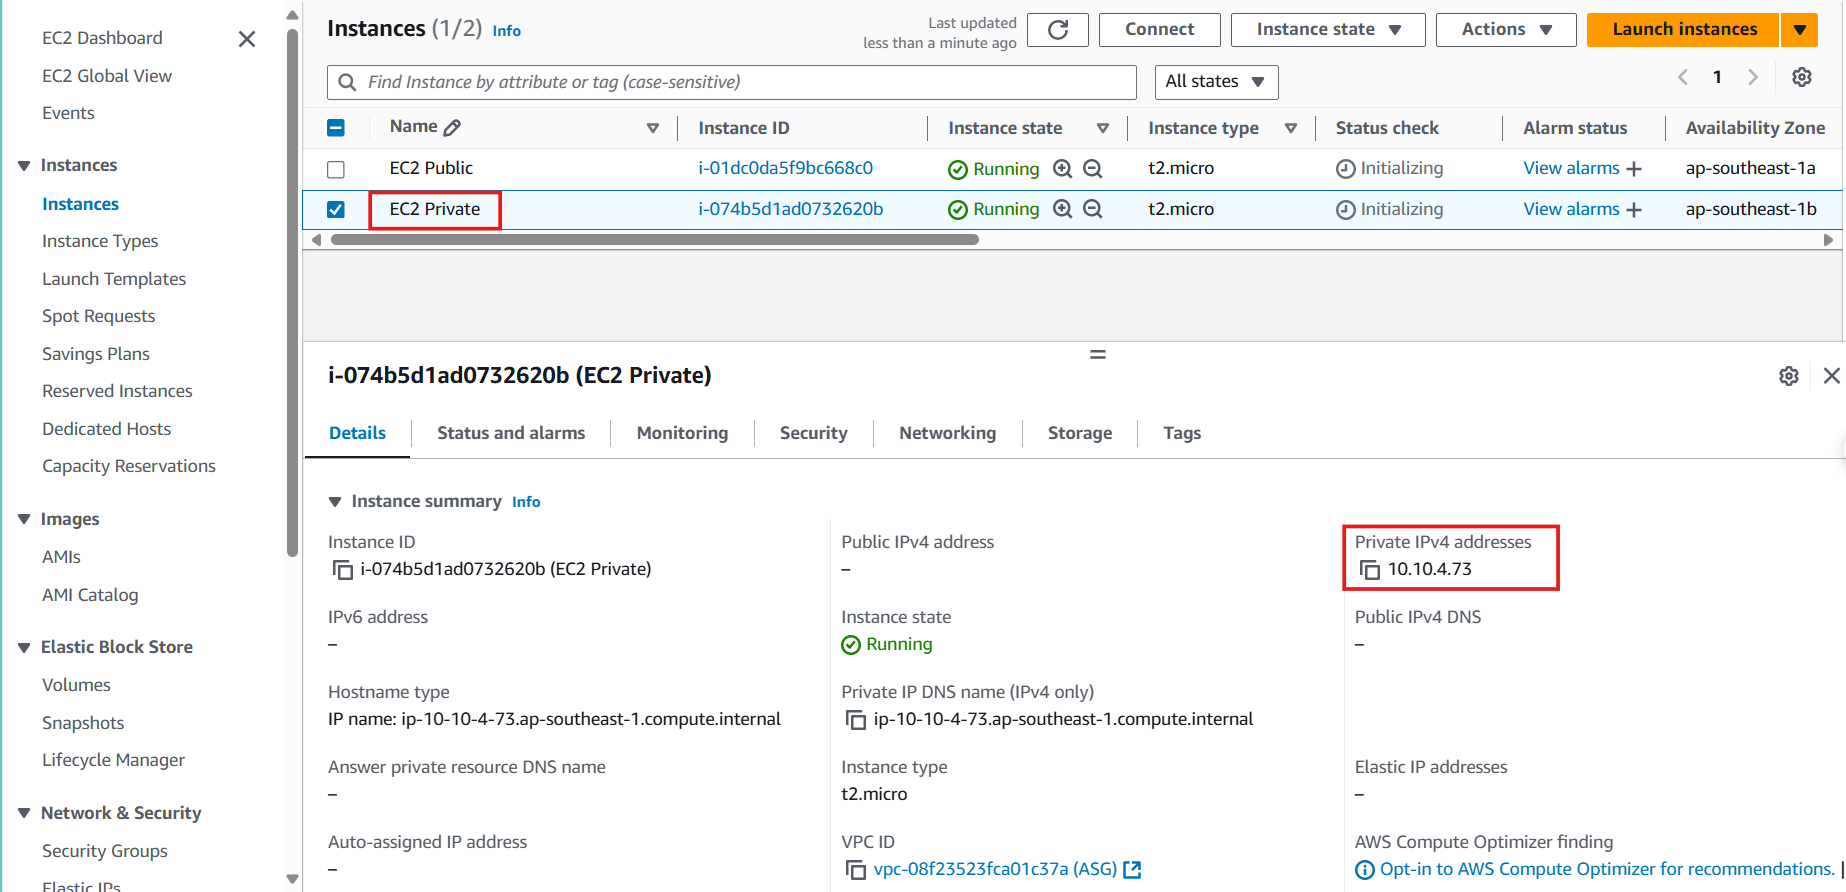Go to previous page of instances
The image size is (1846, 892).
1683,77
